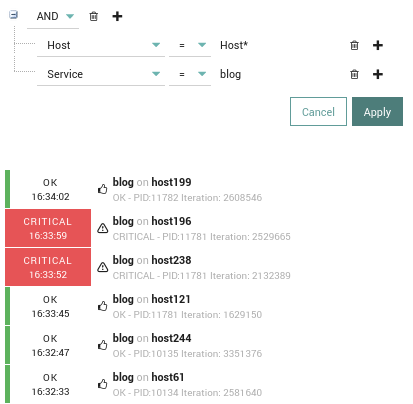Screen dimensions: 413x404
Task: Open the AND operator dropdown
Action: 53,16
